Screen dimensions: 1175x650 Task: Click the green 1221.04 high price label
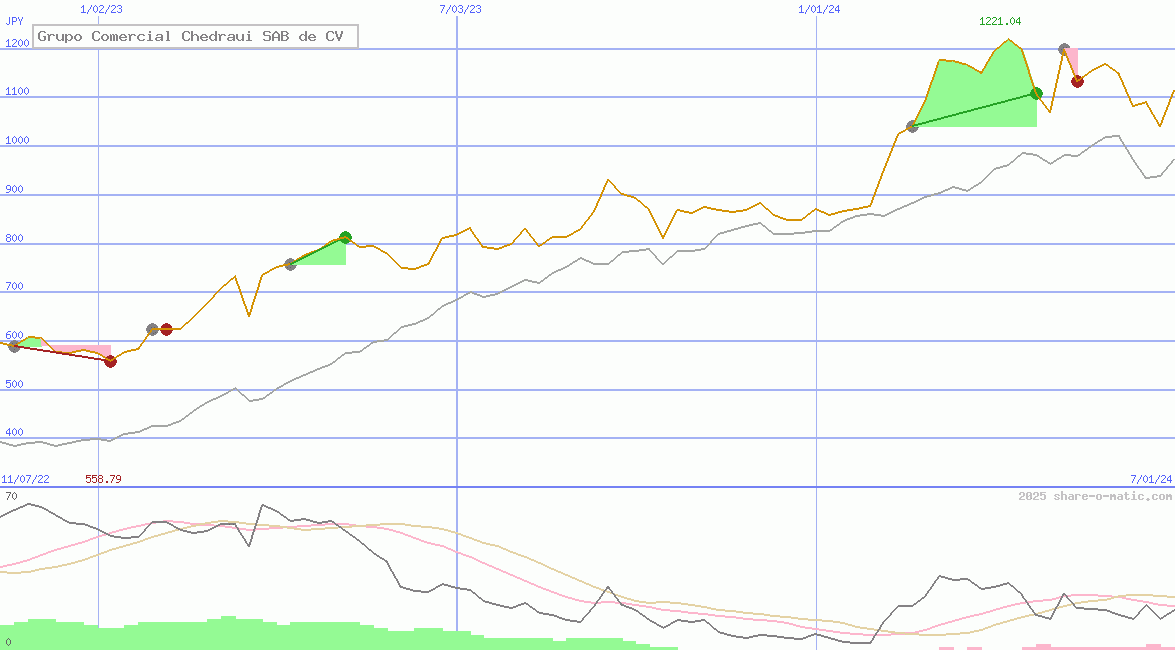pyautogui.click(x=1000, y=21)
